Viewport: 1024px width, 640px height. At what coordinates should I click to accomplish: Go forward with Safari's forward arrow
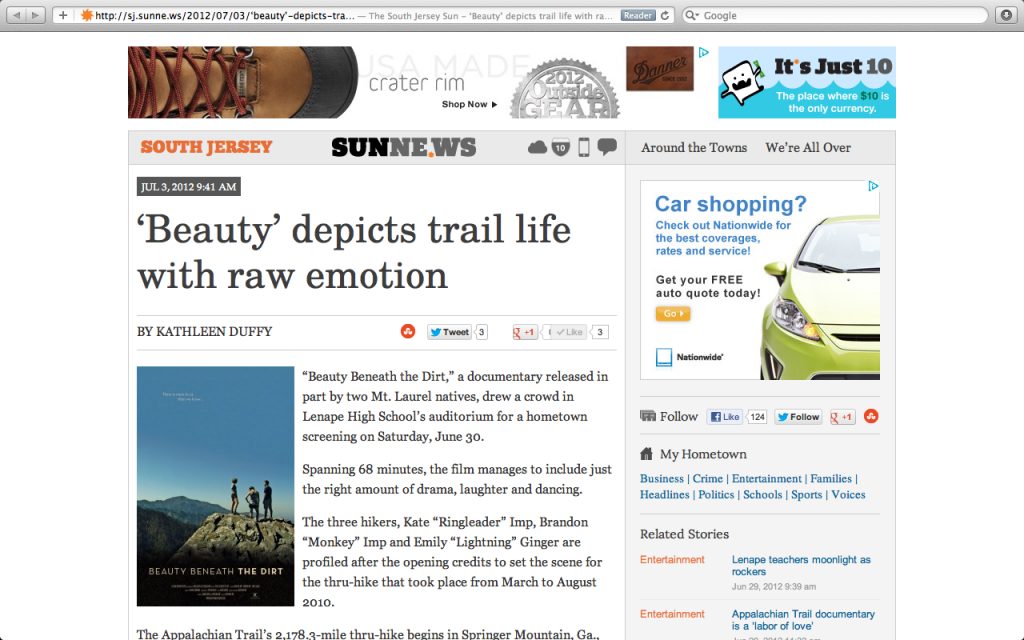(36, 15)
